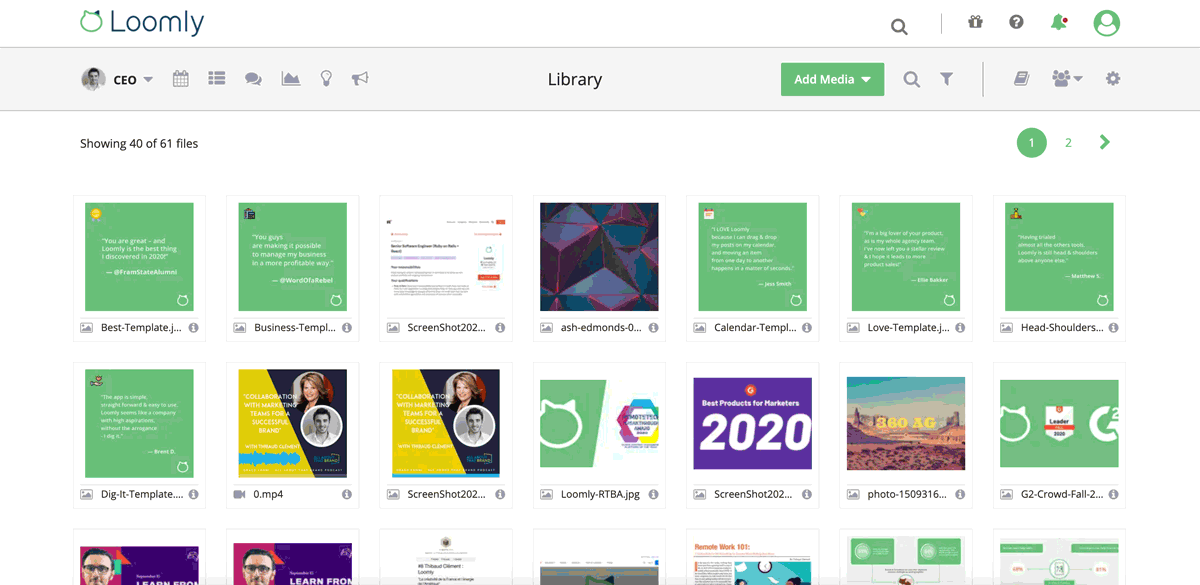View Analytics via the chart icon
Image resolution: width=1200 pixels, height=585 pixels.
290,78
